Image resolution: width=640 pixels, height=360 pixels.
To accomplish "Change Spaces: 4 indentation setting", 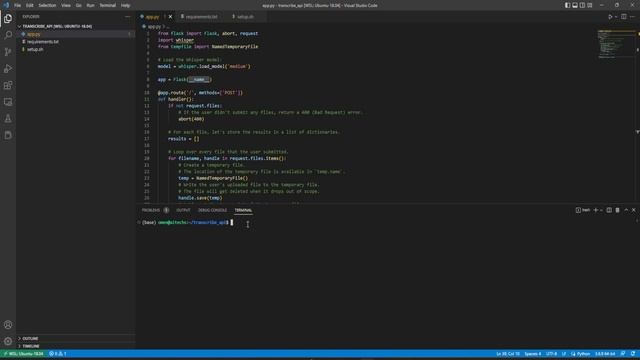I will pyautogui.click(x=533, y=354).
